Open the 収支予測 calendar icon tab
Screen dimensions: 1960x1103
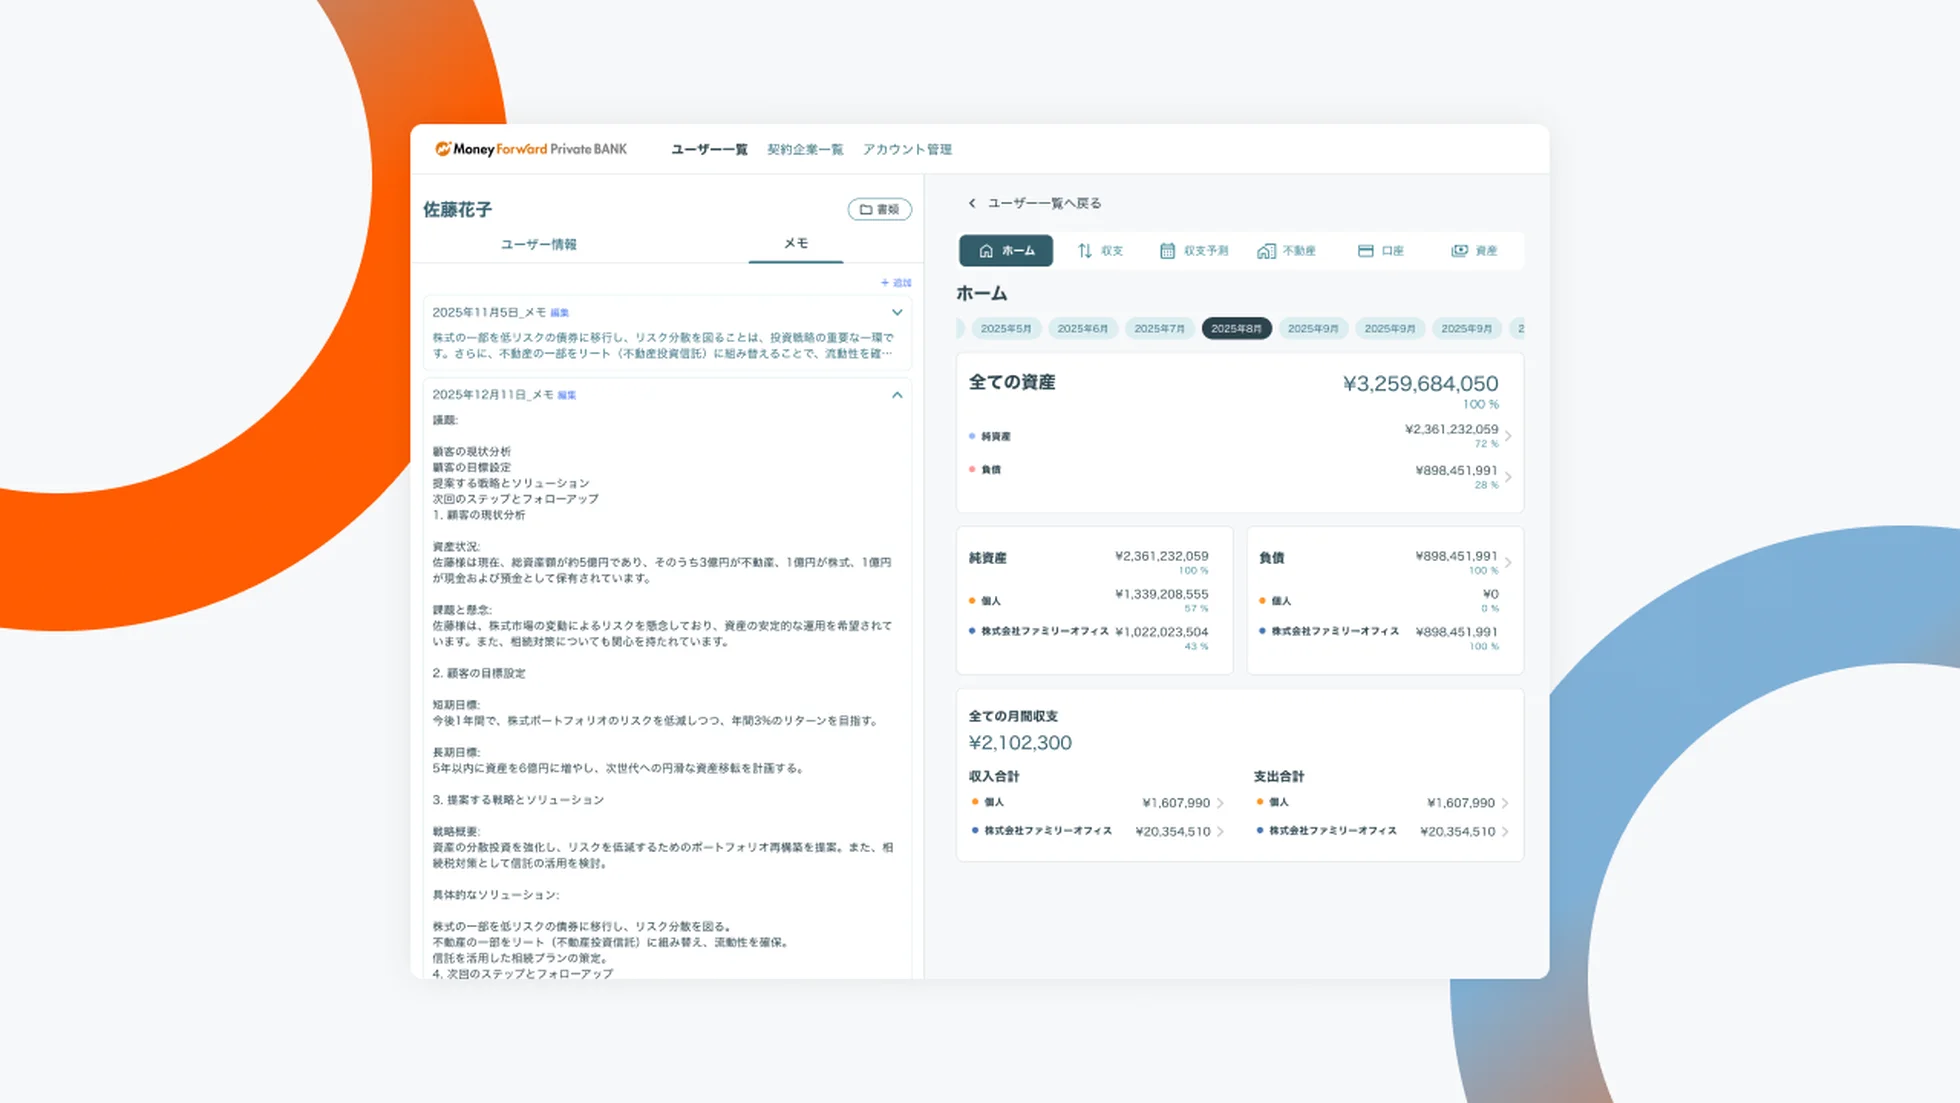click(x=1194, y=250)
